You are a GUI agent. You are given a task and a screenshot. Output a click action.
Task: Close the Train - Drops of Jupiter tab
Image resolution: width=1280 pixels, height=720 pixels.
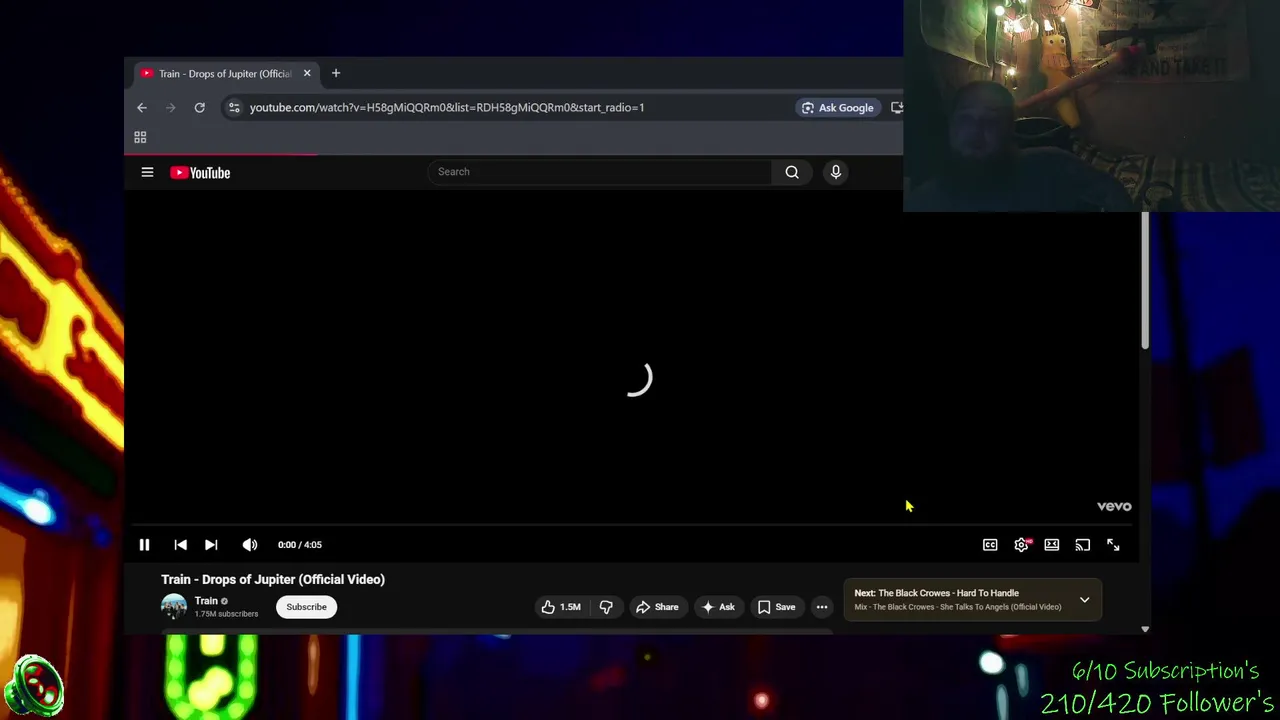tap(307, 73)
